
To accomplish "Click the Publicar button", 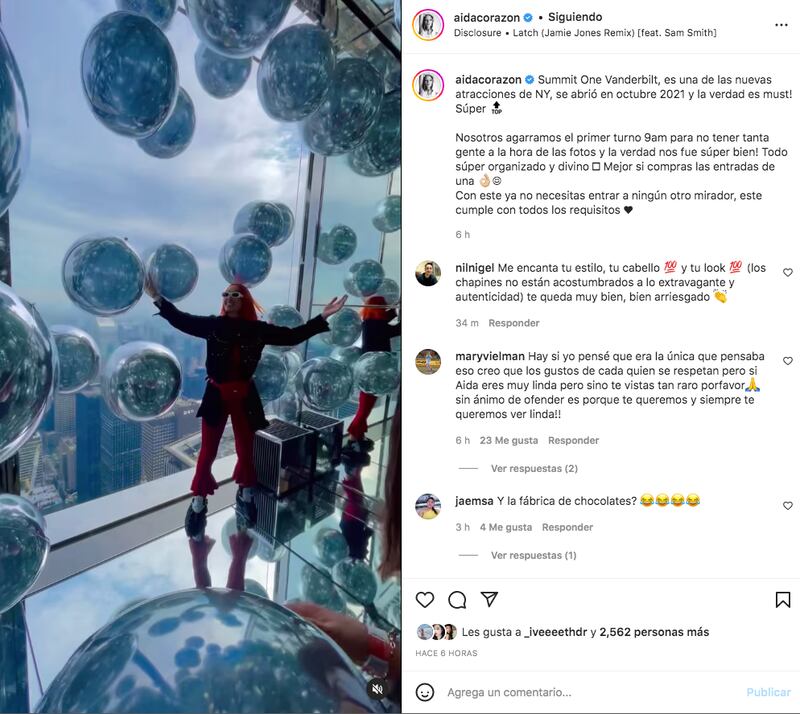I will point(768,692).
